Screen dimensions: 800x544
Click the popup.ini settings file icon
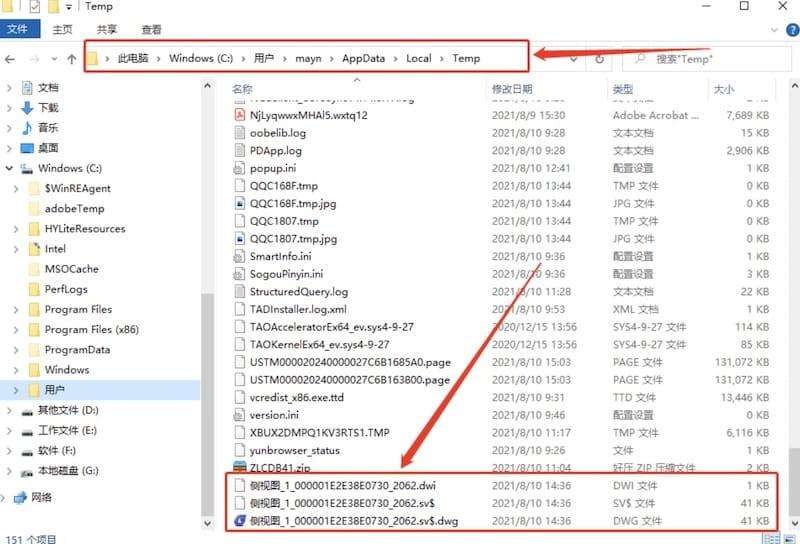(x=239, y=168)
